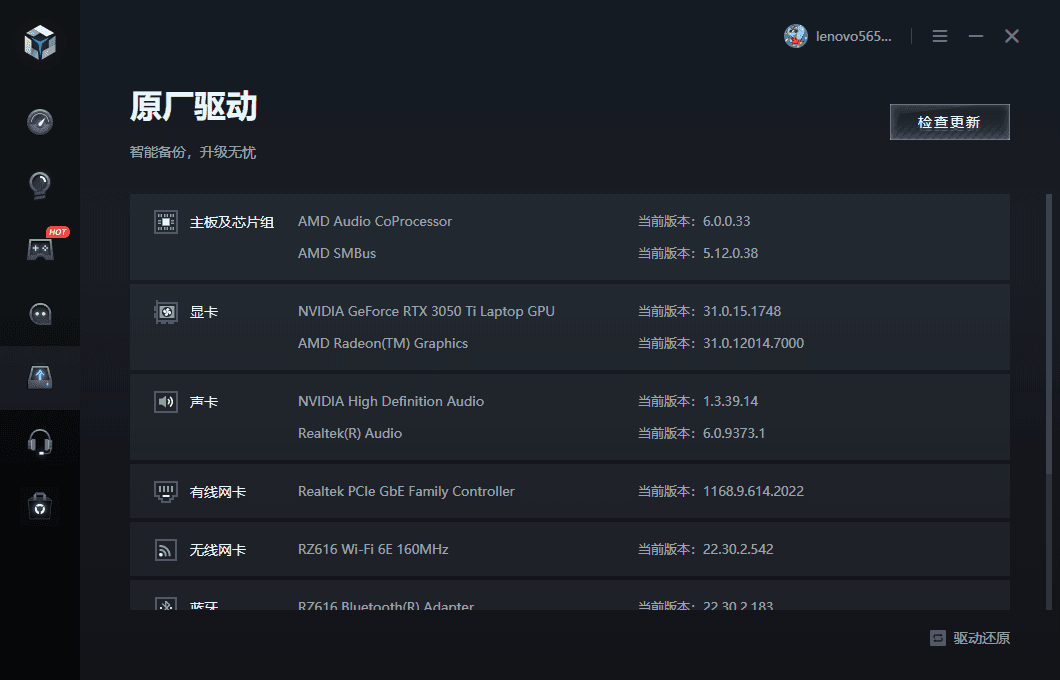Screen dimensions: 1060x680
Task: Click the 原厂驱动 page title
Action: coord(193,106)
